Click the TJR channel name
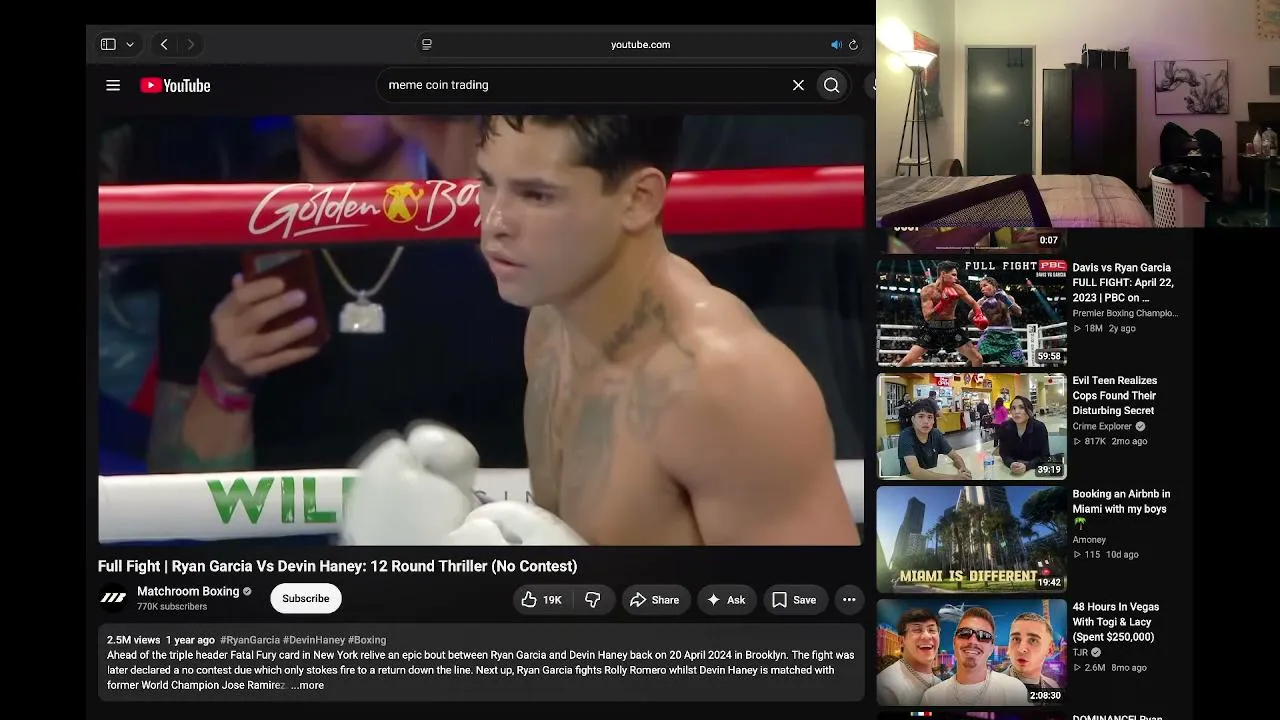The height and width of the screenshot is (720, 1280). click(1080, 653)
